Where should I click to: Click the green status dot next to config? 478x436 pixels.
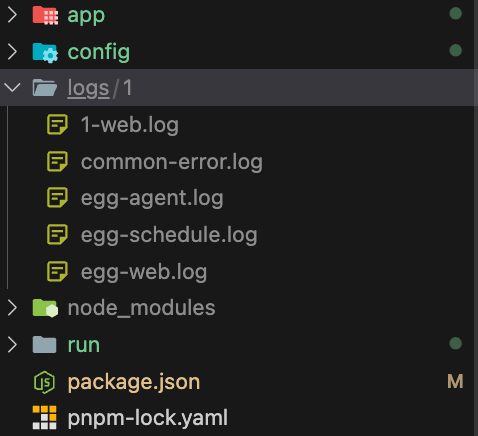pyautogui.click(x=455, y=50)
